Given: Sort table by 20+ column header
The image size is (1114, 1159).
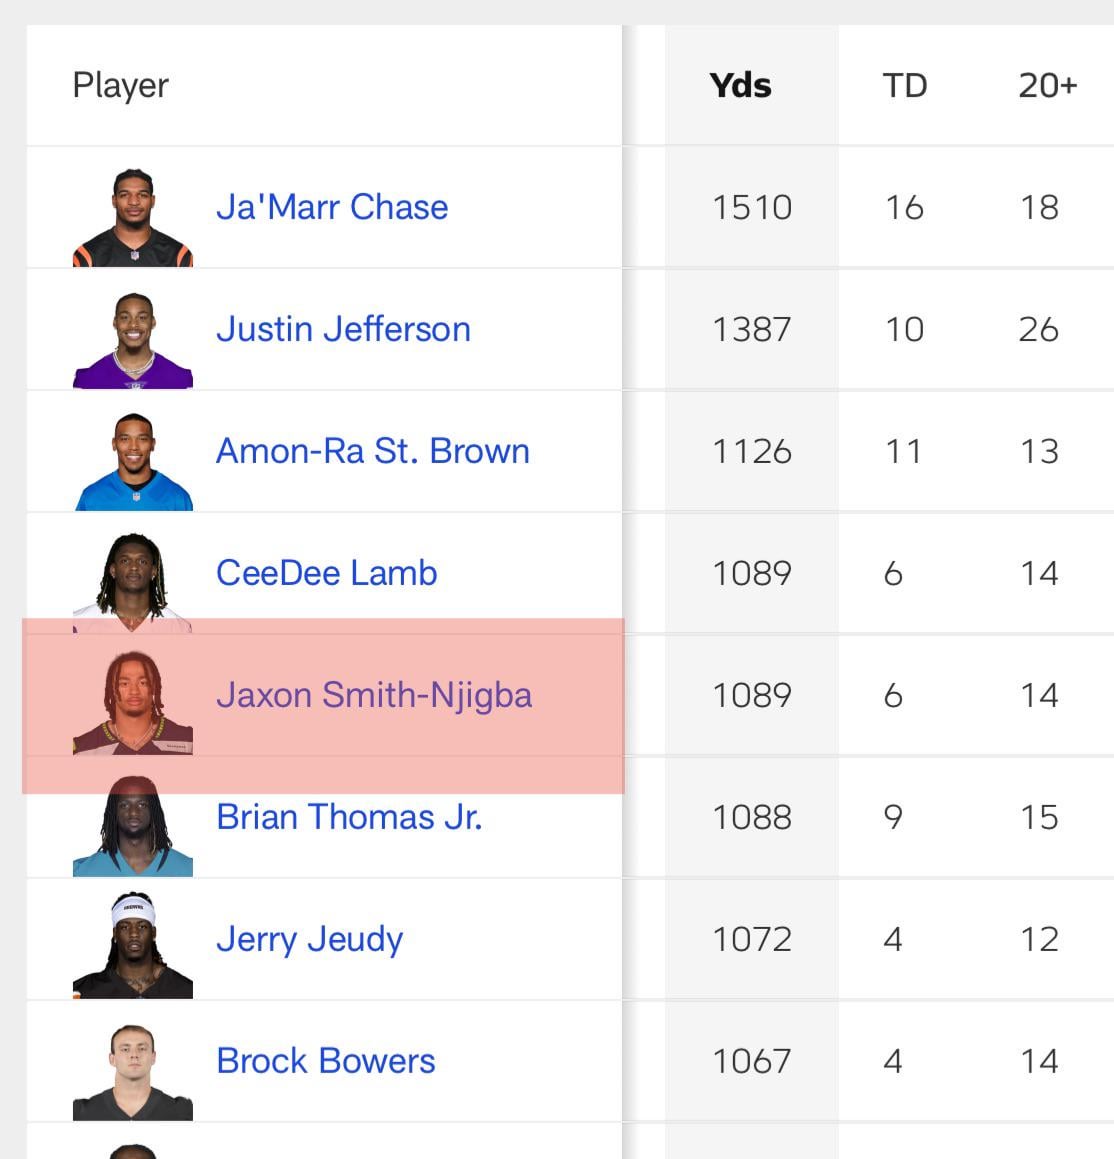Looking at the screenshot, I should [1047, 85].
